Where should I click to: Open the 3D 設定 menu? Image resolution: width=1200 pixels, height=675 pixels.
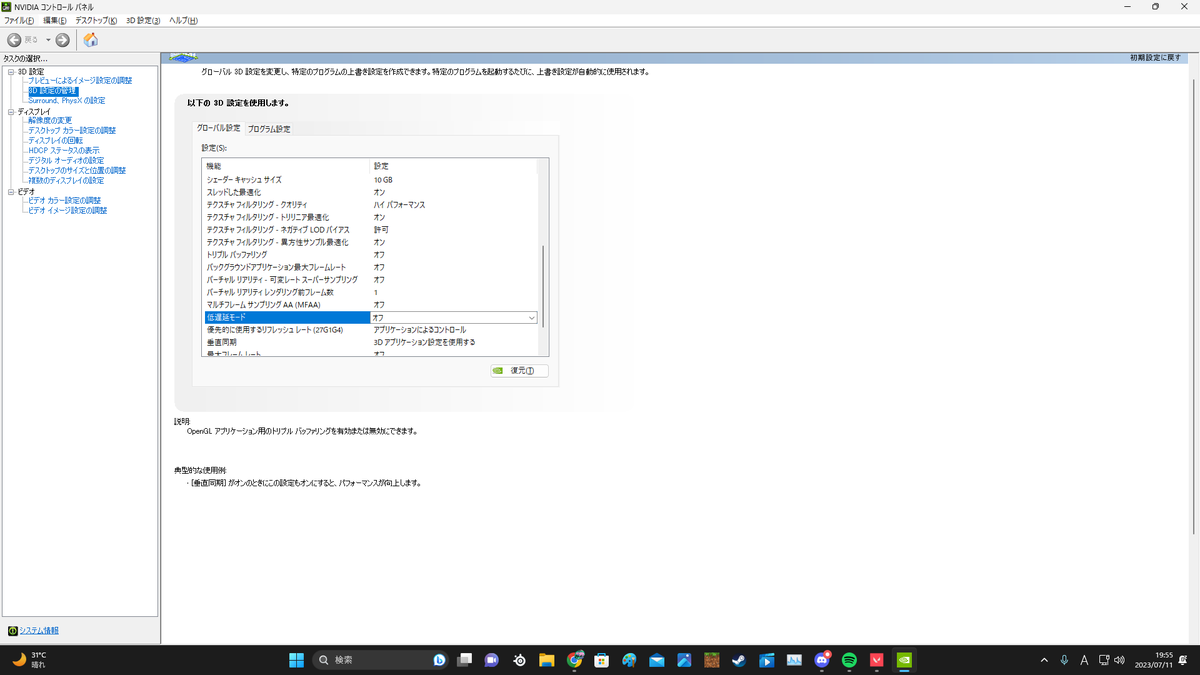(143, 20)
